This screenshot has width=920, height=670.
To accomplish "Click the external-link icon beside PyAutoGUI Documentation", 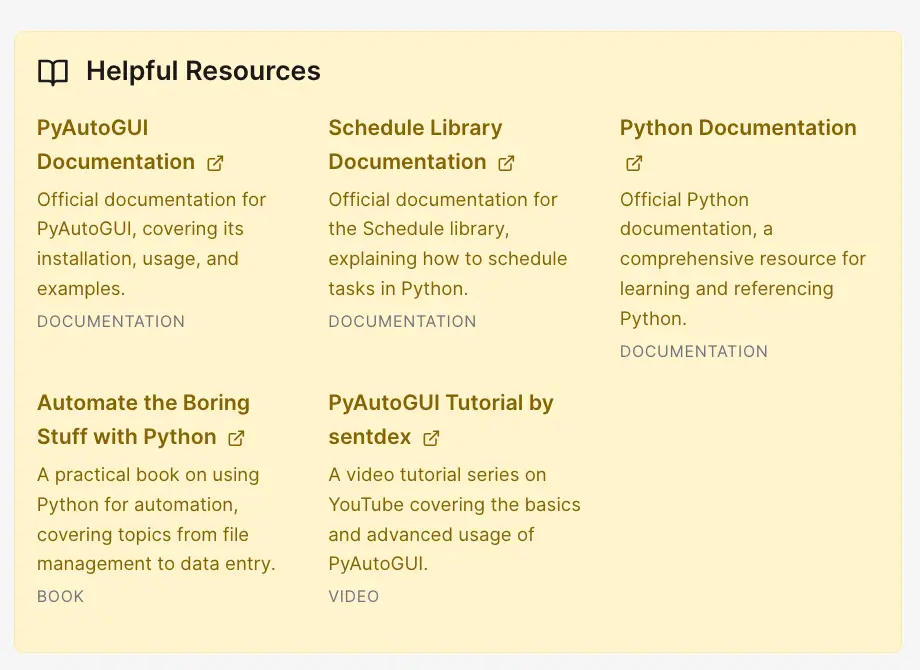I will coord(215,163).
